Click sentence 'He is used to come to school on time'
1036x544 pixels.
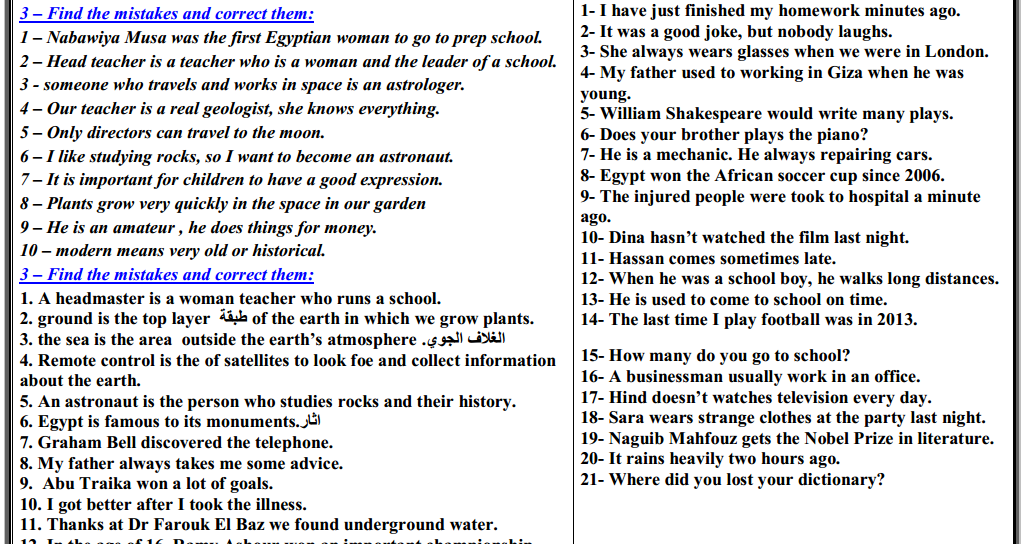tap(734, 300)
